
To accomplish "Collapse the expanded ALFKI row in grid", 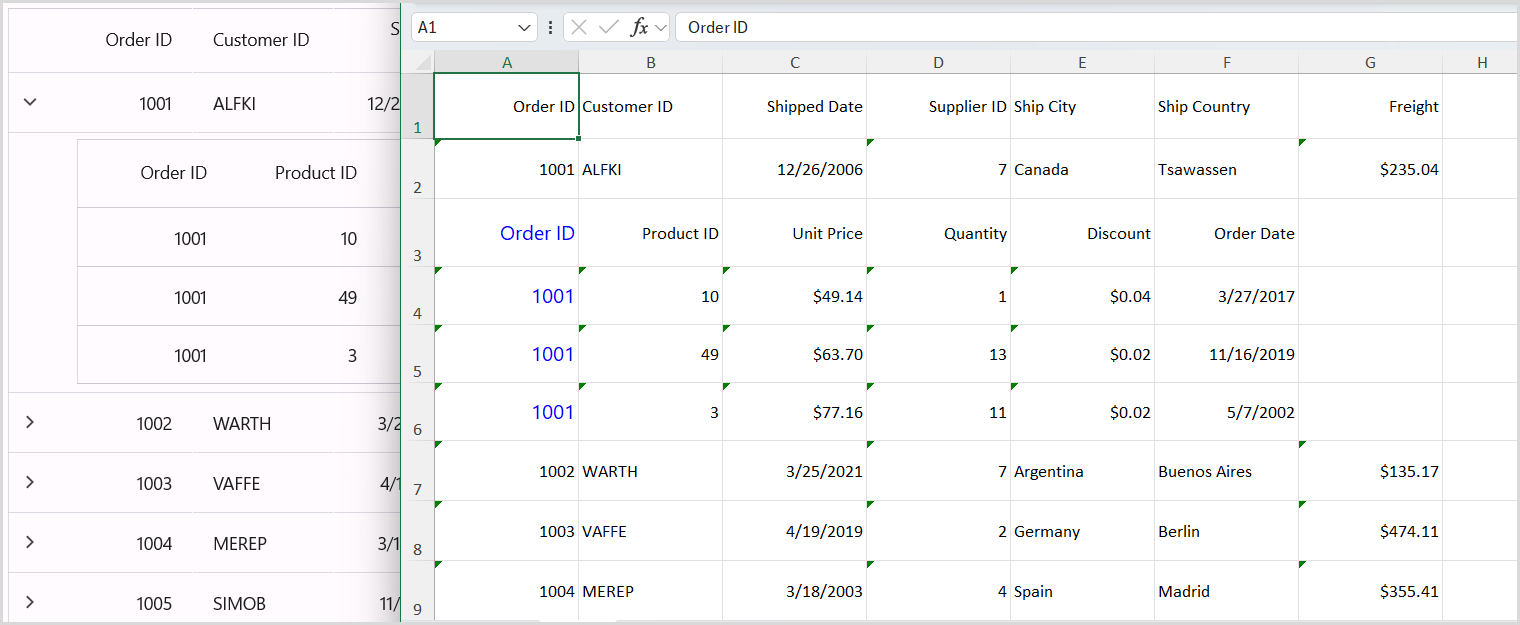I will 30,102.
